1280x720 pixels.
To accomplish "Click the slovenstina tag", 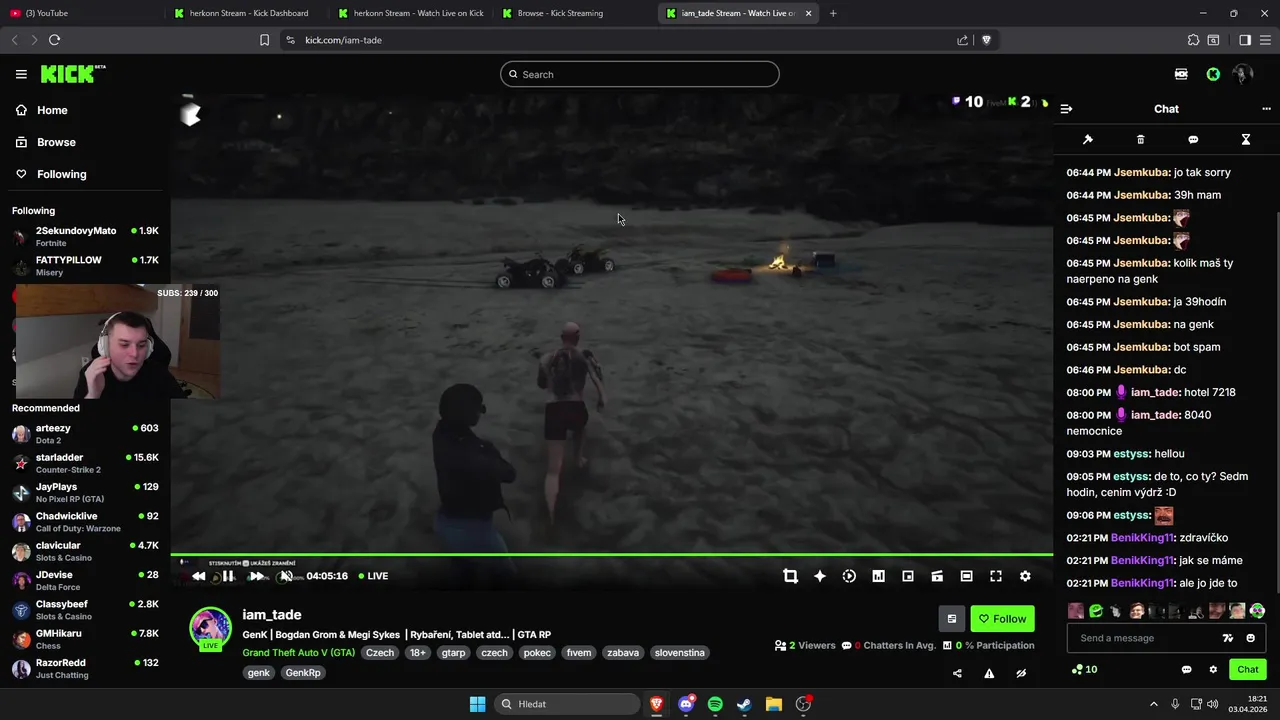I will click(679, 653).
